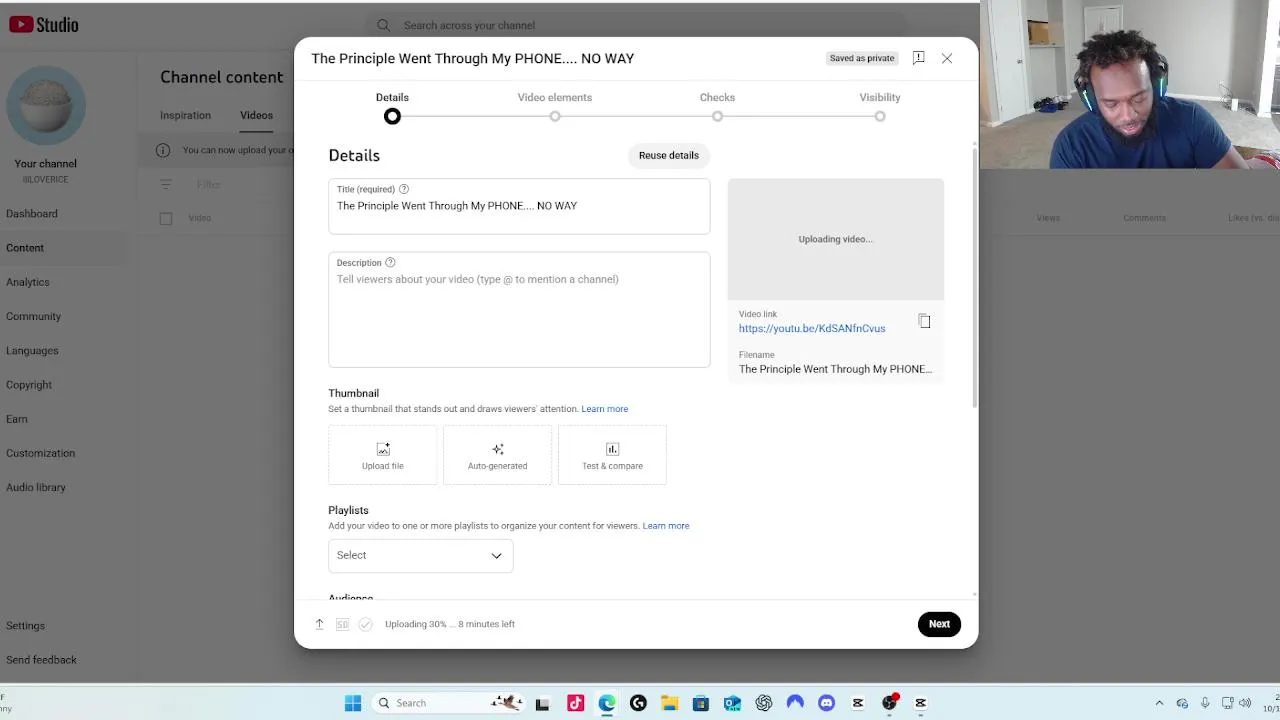Click the info icon in the upload notice banner
The width and height of the screenshot is (1280, 720).
[163, 150]
